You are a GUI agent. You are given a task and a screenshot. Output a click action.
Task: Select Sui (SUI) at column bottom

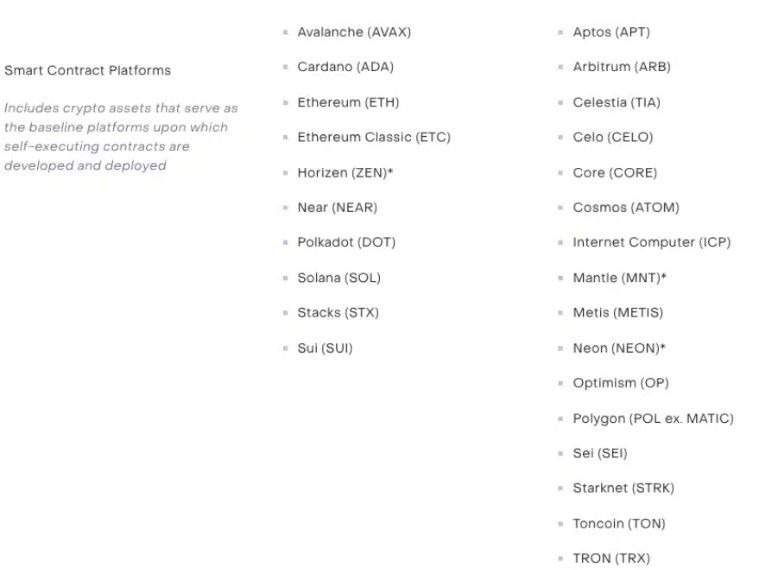pyautogui.click(x=325, y=348)
